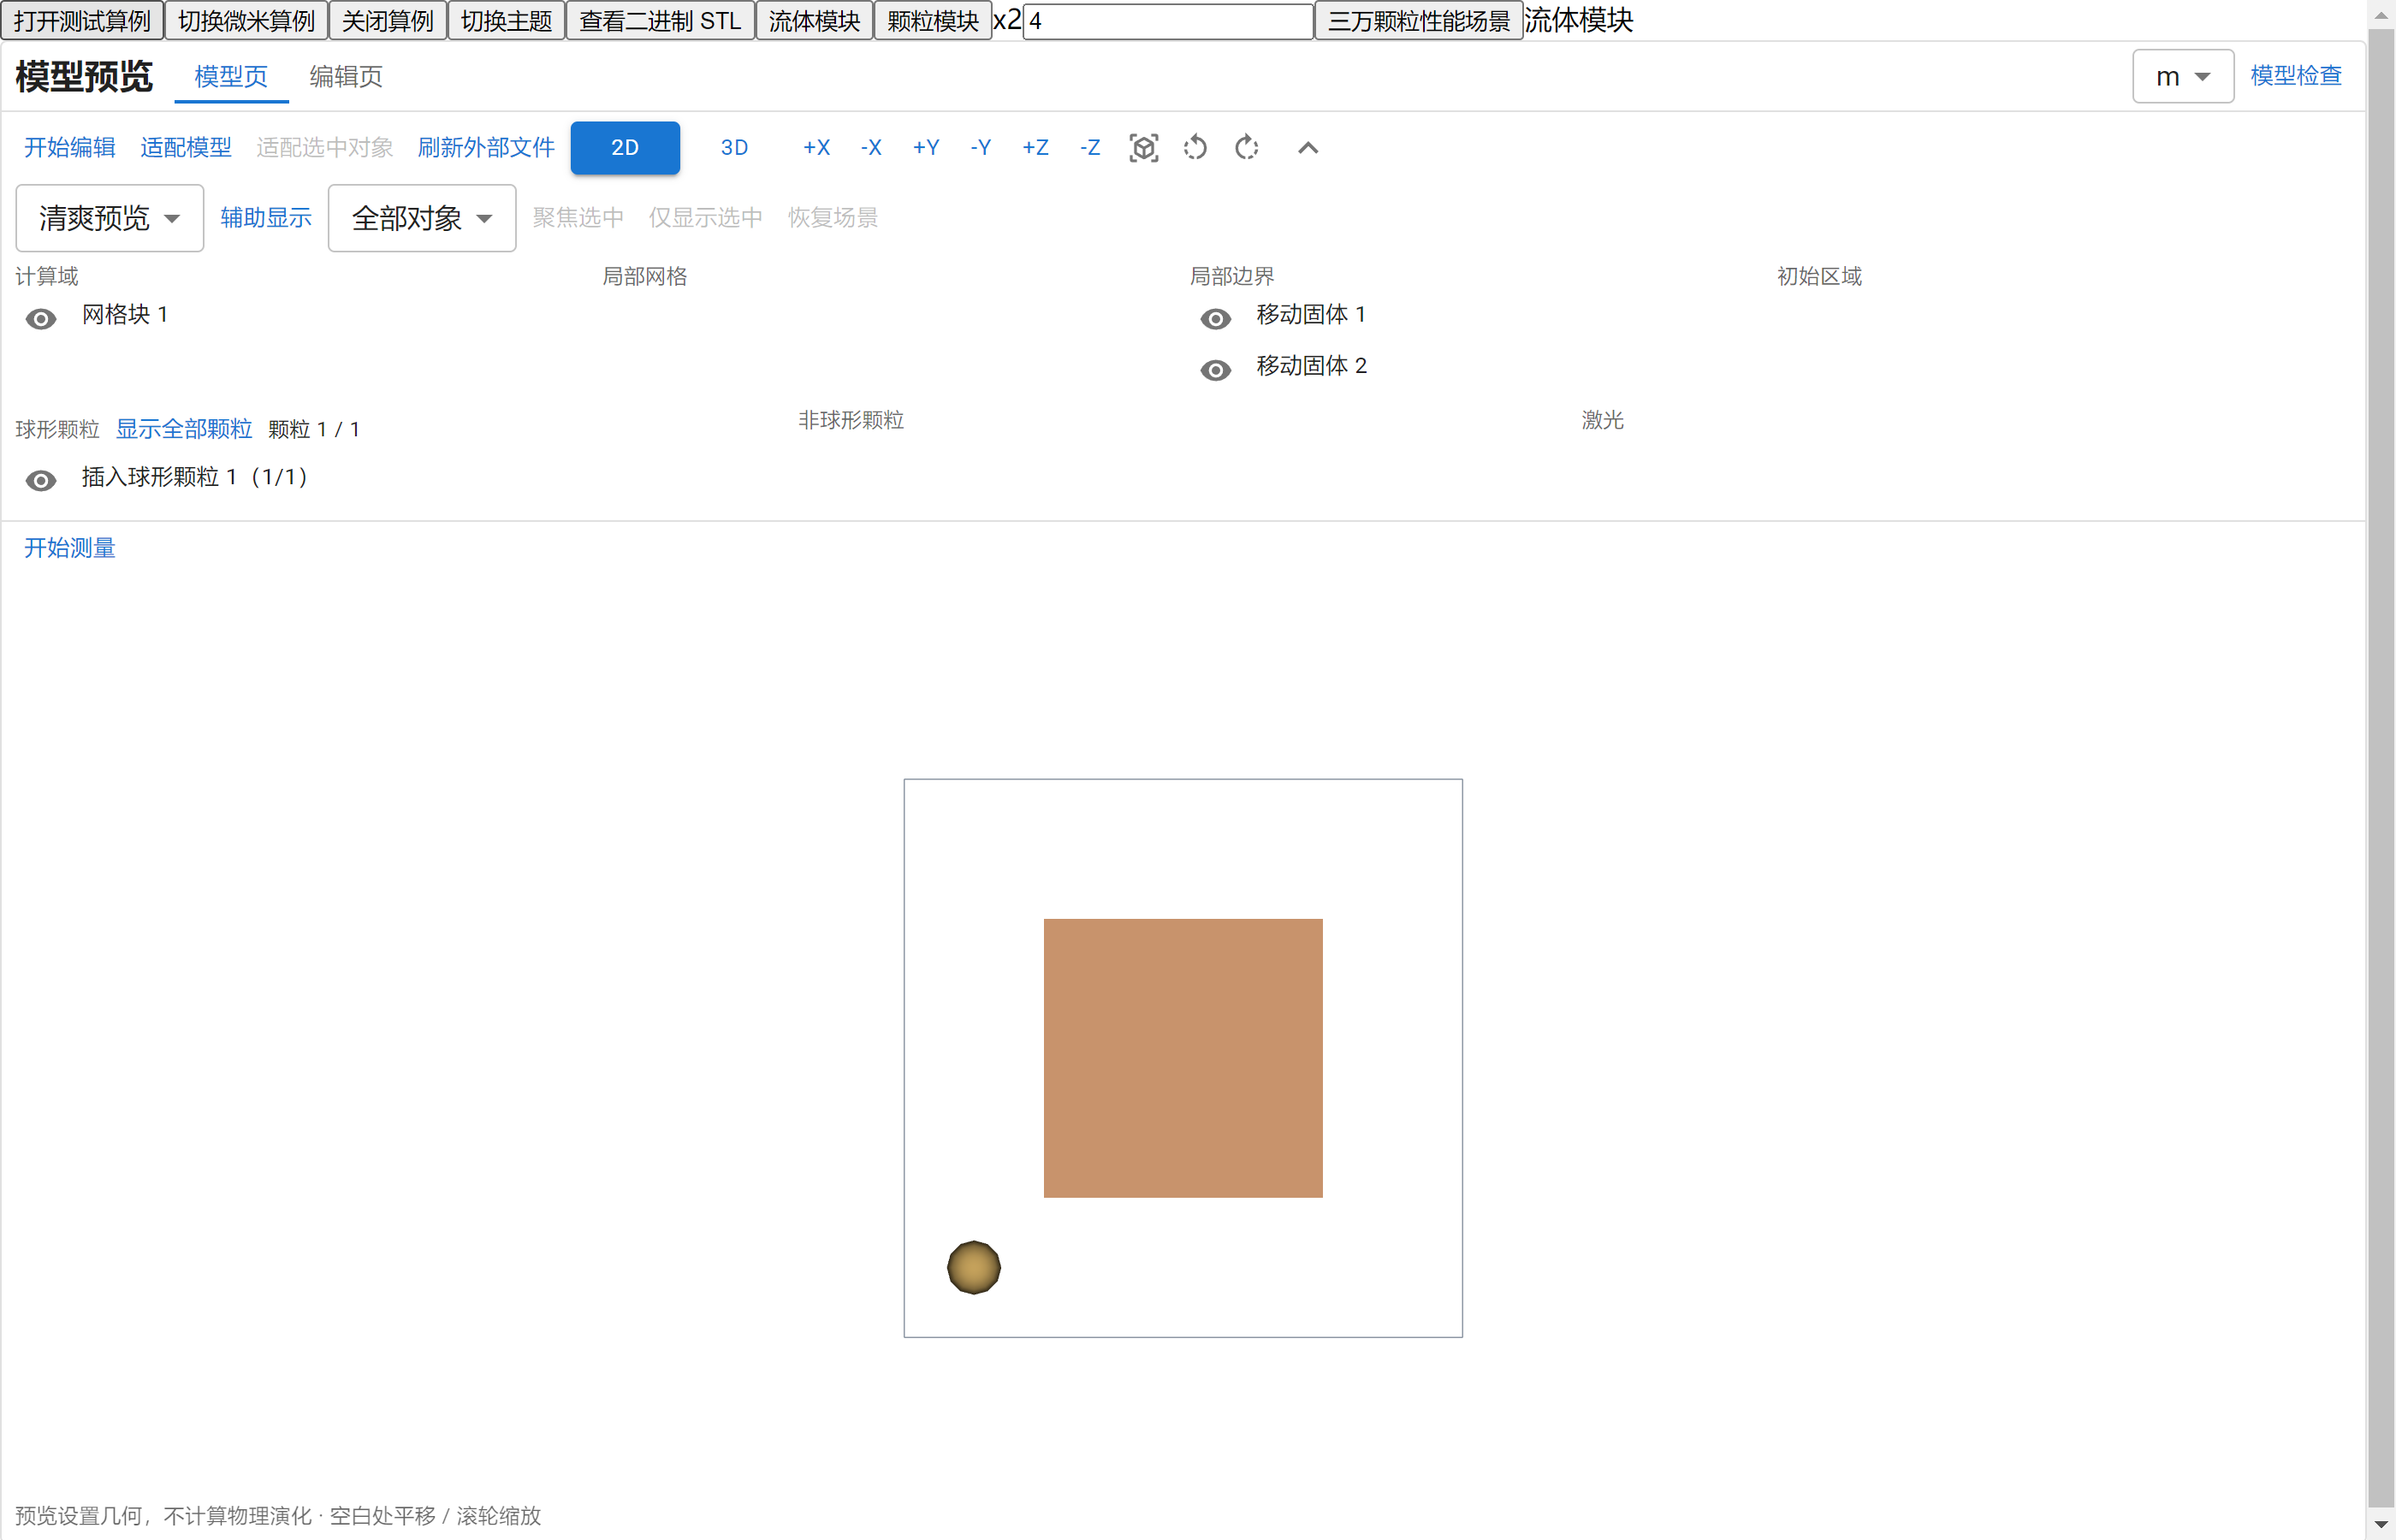Screen dimensions: 2396x1540
Task: Toggle visibility of 移动固体 1
Action: click(1216, 319)
